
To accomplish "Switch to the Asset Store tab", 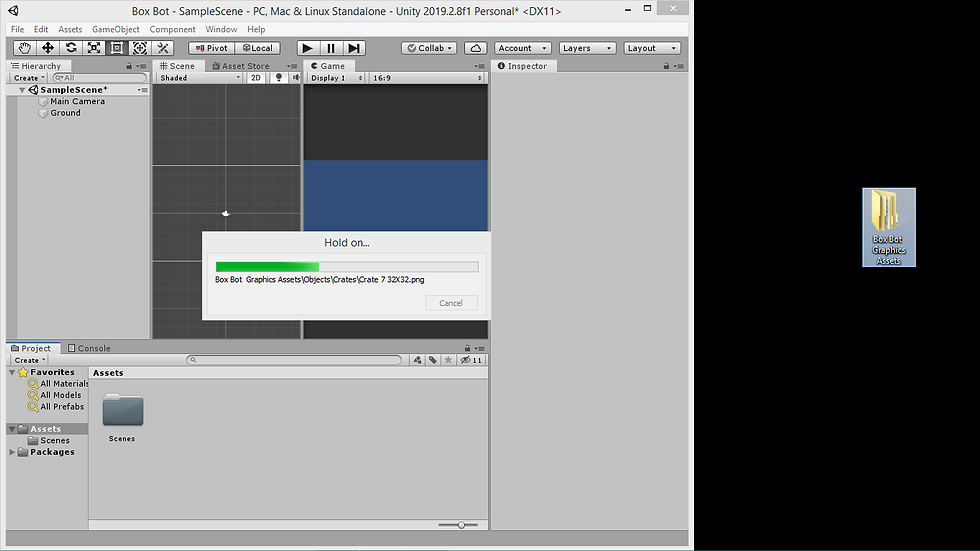I will 241,66.
